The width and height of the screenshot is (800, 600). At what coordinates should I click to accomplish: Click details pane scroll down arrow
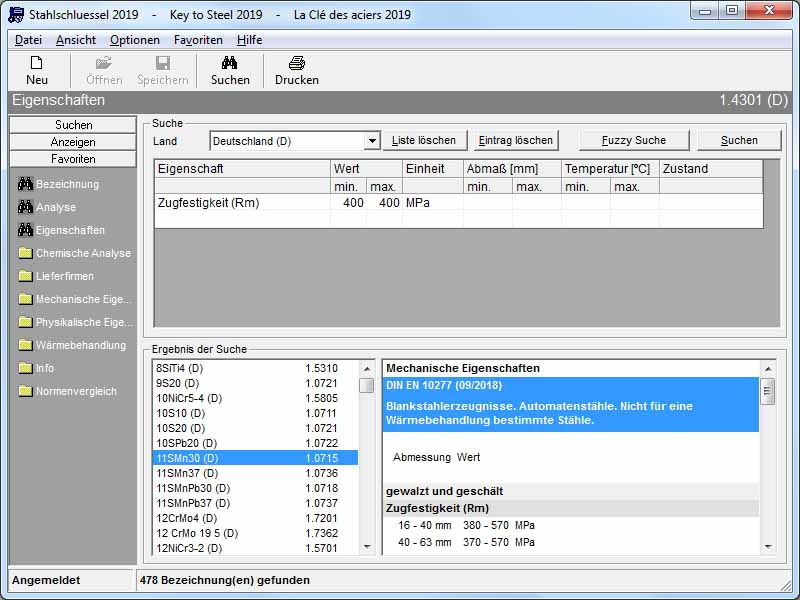(767, 547)
